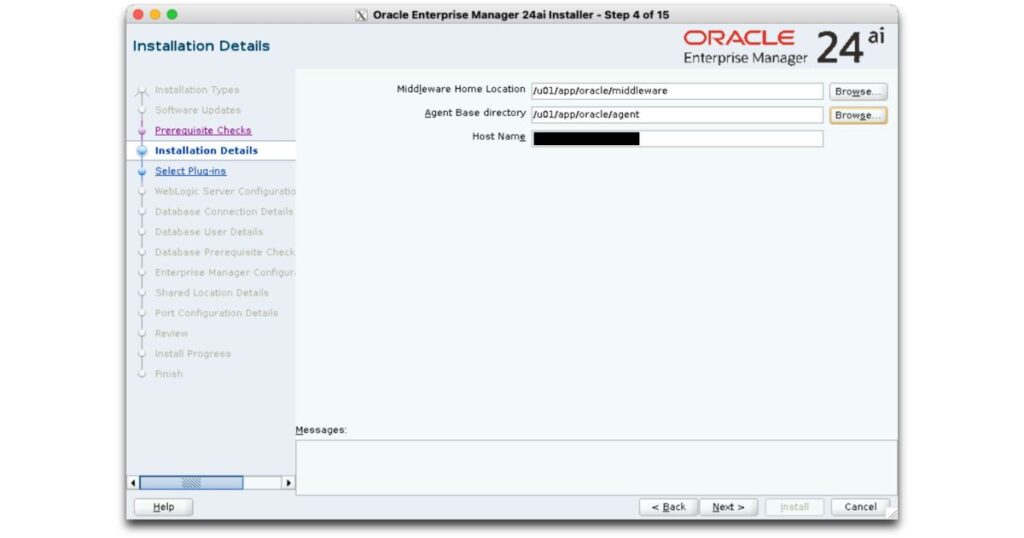Click the sidebar horizontal scrollbar thumb
This screenshot has height=538, width=1024.
click(x=191, y=483)
